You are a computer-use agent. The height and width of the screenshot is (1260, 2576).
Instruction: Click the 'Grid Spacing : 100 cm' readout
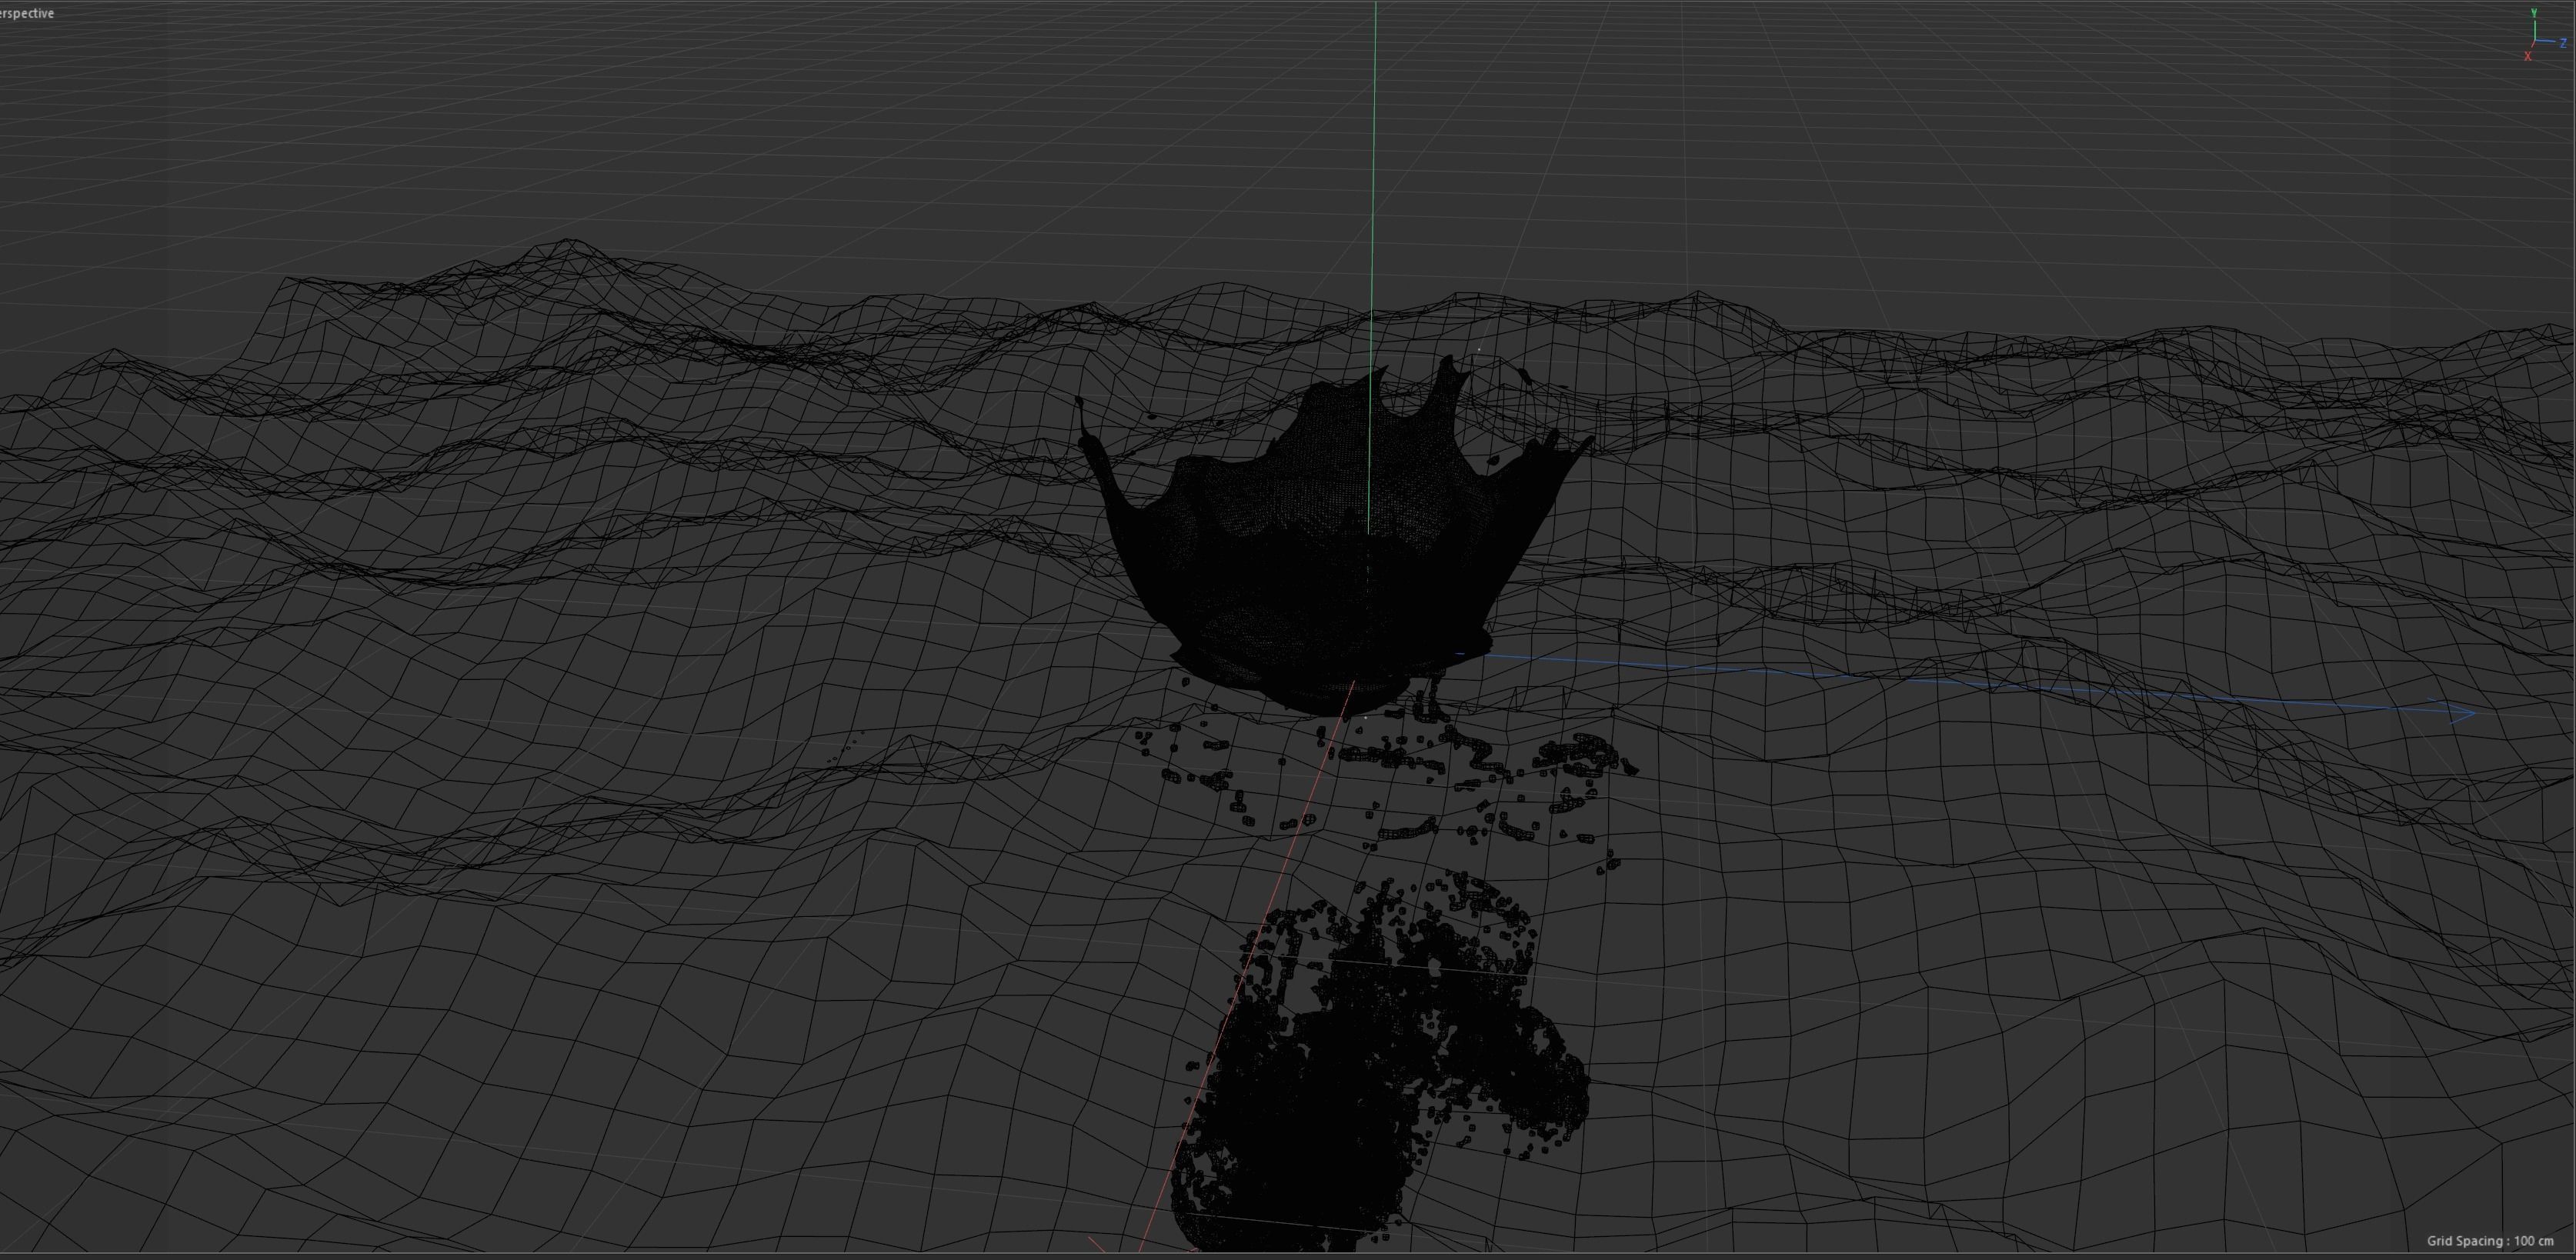[x=2490, y=1241]
